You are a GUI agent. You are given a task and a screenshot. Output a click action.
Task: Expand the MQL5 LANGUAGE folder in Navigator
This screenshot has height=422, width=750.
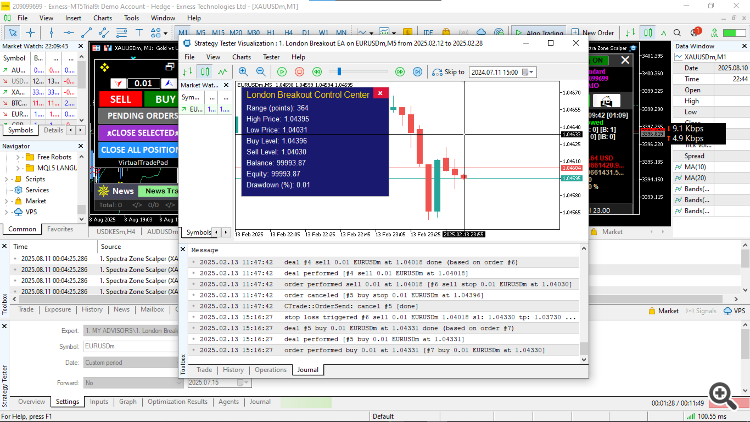(18, 168)
